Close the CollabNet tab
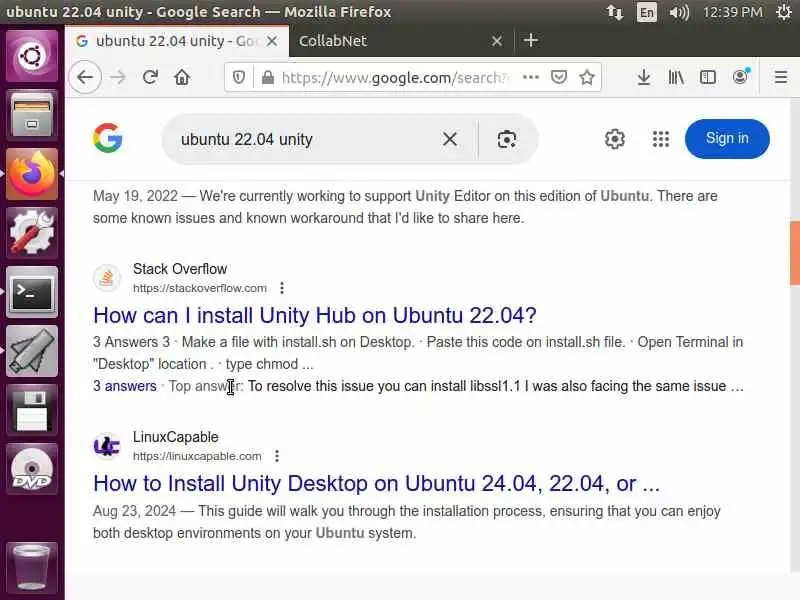This screenshot has width=800, height=600. point(496,41)
